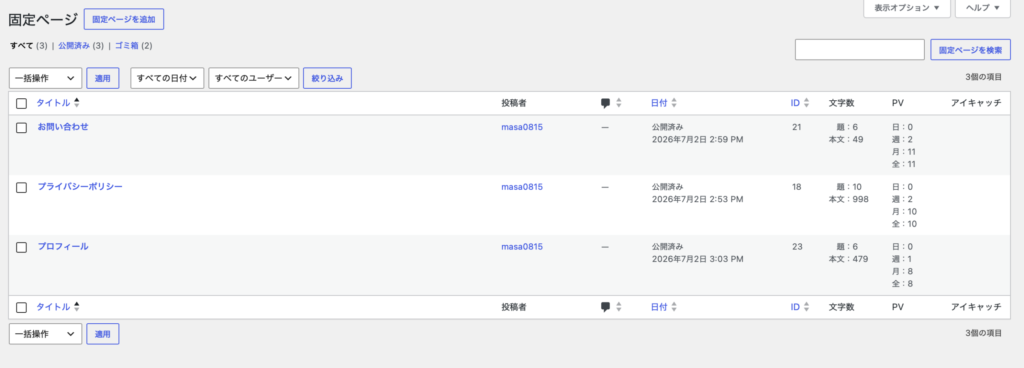Open the お問い合わせ page title link

pos(63,127)
